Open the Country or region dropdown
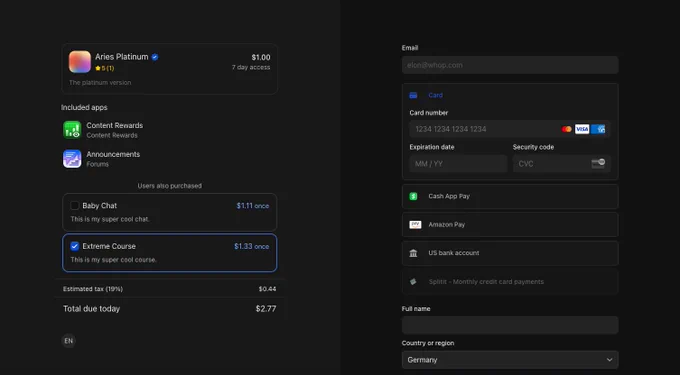Viewport: 680px width, 375px height. coord(510,360)
